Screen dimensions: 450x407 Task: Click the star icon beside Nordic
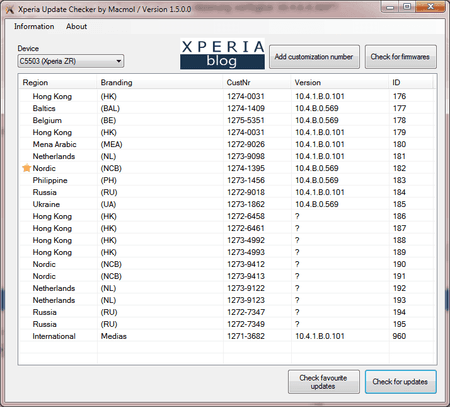pos(27,168)
